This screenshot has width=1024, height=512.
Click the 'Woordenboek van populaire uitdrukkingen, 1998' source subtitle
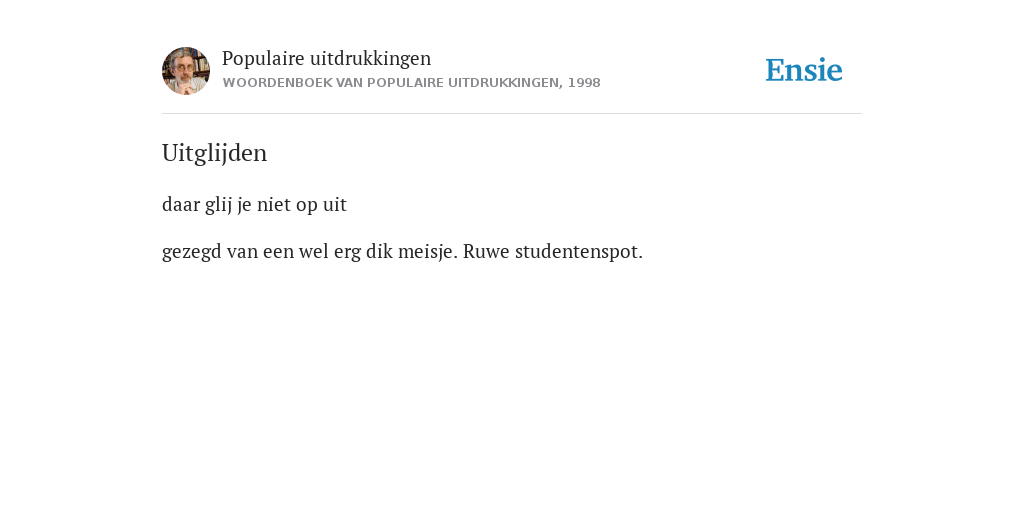coord(411,83)
